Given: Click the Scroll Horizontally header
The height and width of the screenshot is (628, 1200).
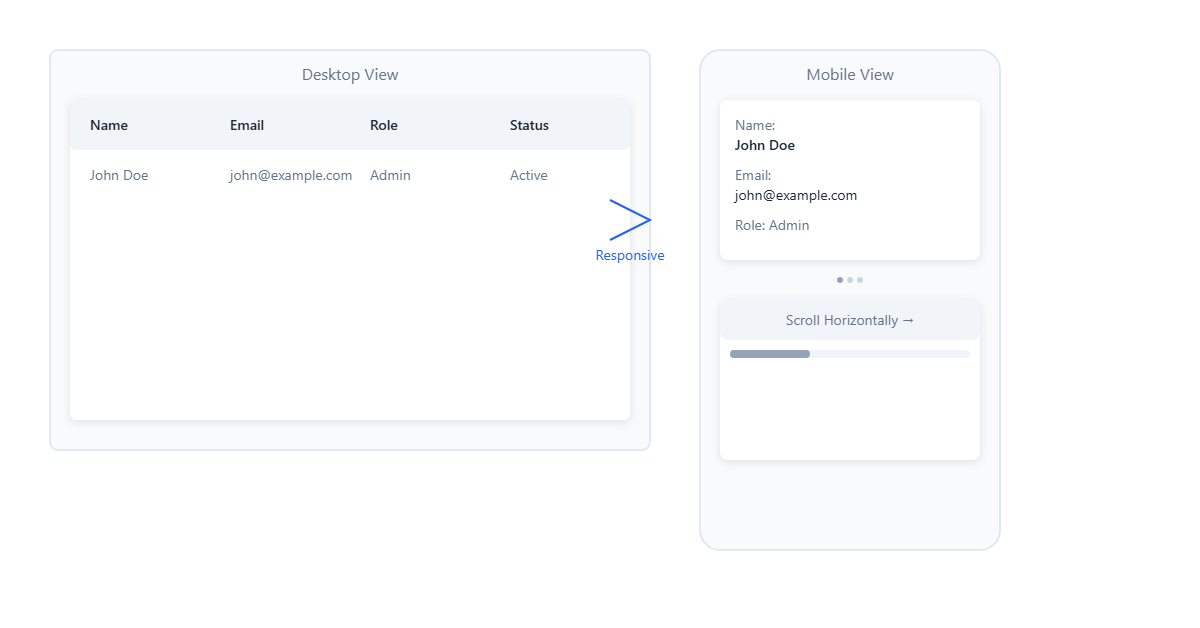Looking at the screenshot, I should tap(850, 320).
